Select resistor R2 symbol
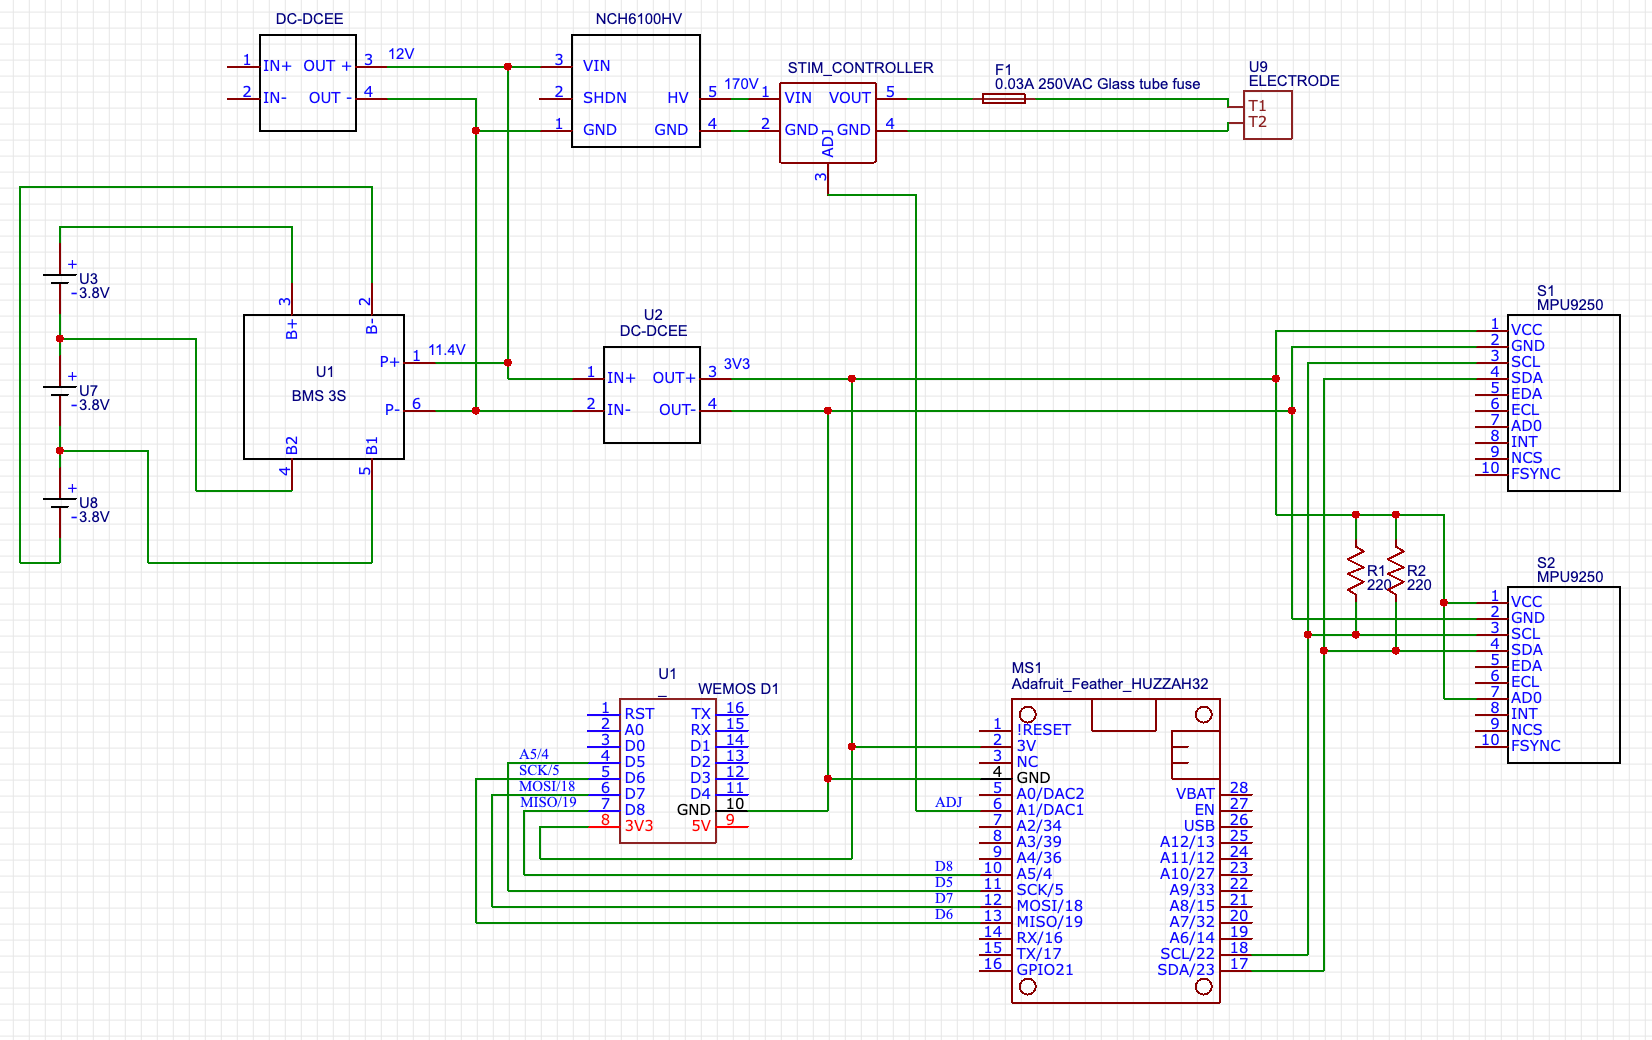The width and height of the screenshot is (1652, 1040). [1396, 571]
